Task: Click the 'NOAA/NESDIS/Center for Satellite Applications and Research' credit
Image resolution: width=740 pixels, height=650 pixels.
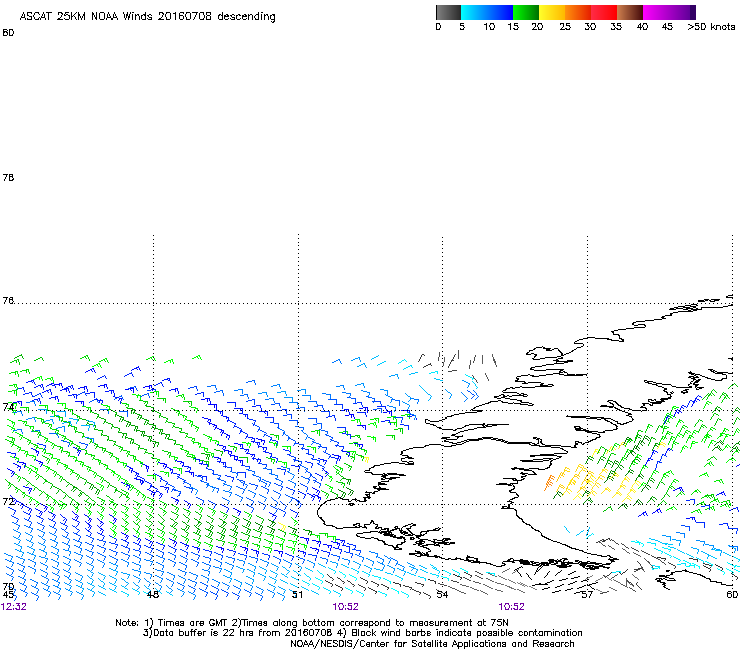Action: tap(432, 644)
